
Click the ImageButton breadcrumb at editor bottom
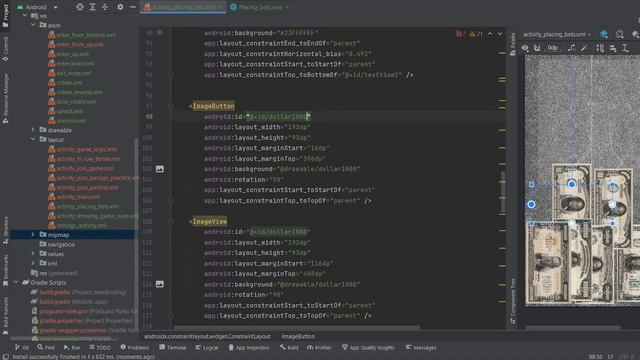click(x=298, y=336)
